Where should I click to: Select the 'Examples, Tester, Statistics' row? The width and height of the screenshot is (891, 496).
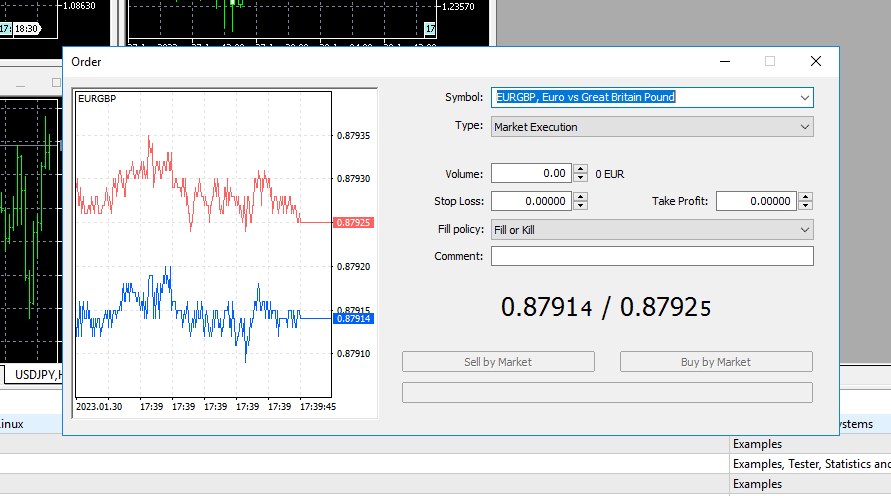[810, 464]
